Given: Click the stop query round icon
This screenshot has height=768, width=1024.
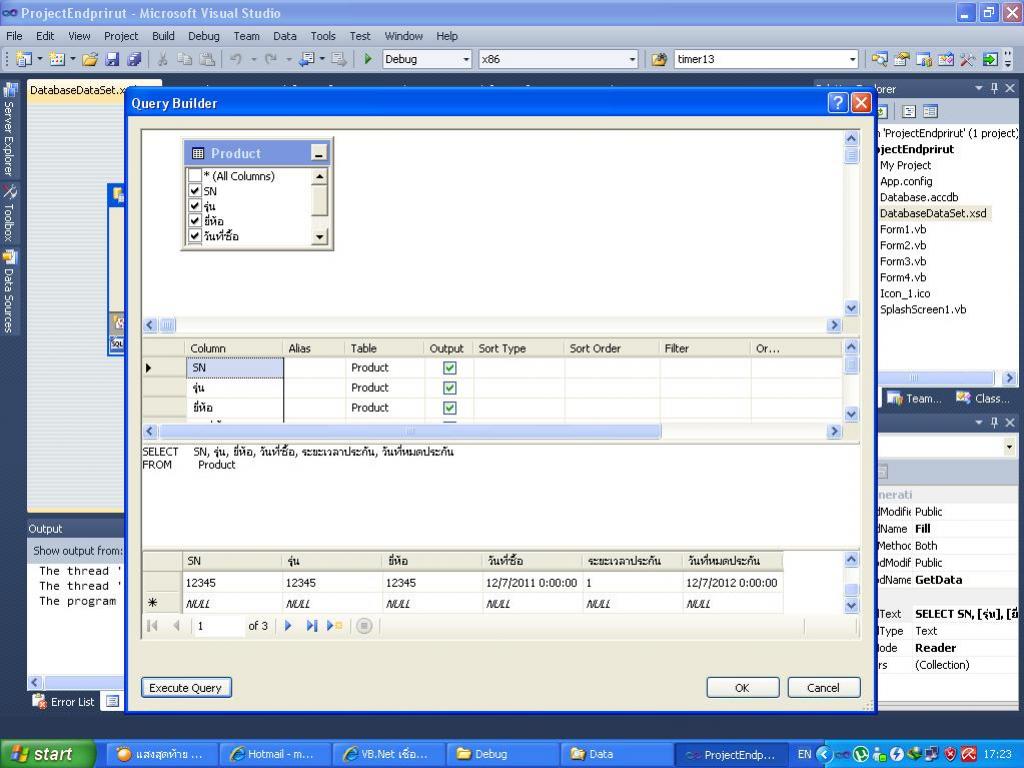Looking at the screenshot, I should tap(364, 626).
